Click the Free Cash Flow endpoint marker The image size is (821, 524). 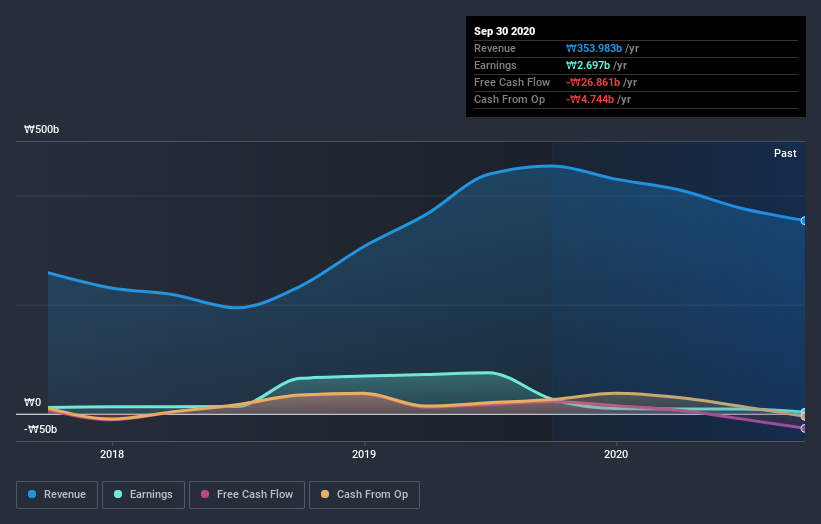click(x=804, y=428)
